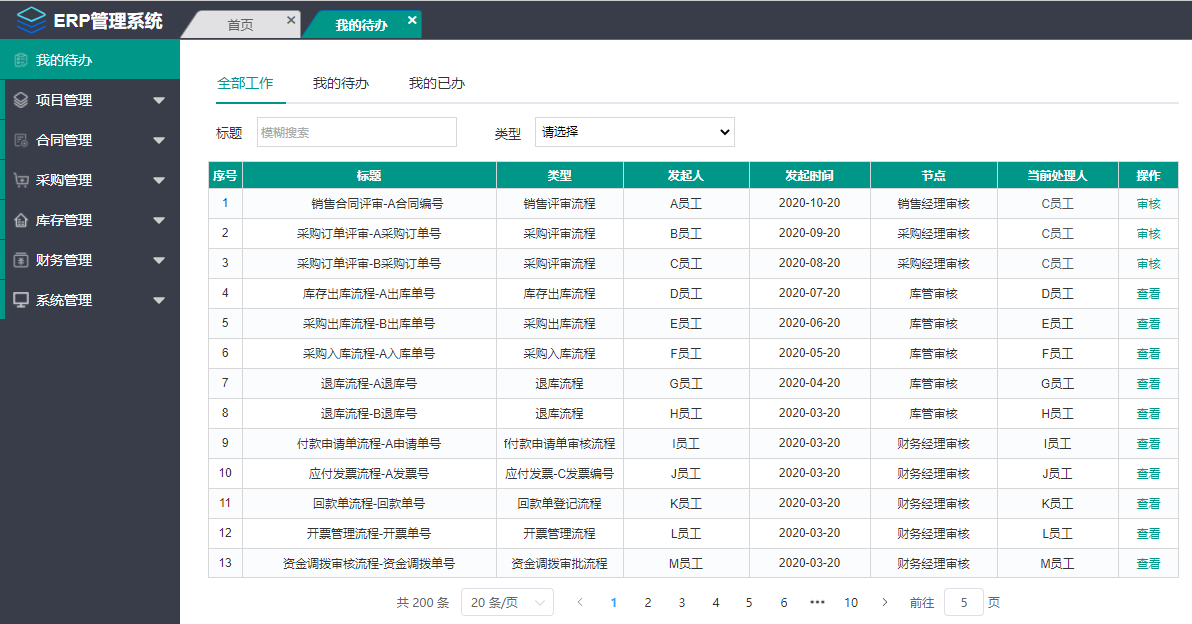
Task: Click cell 销售经理审核
Action: 934,204
